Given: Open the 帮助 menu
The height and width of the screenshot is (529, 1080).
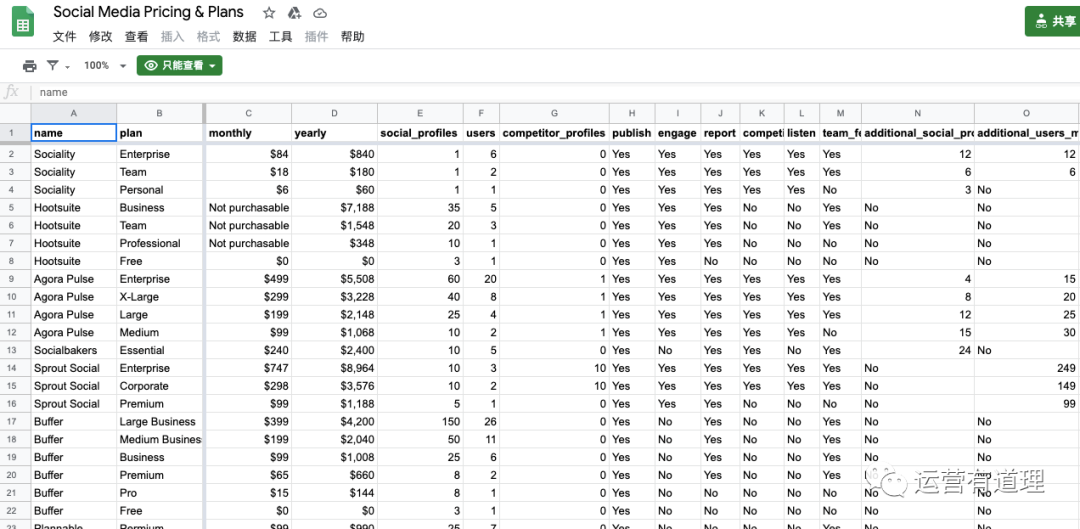Looking at the screenshot, I should [x=353, y=37].
